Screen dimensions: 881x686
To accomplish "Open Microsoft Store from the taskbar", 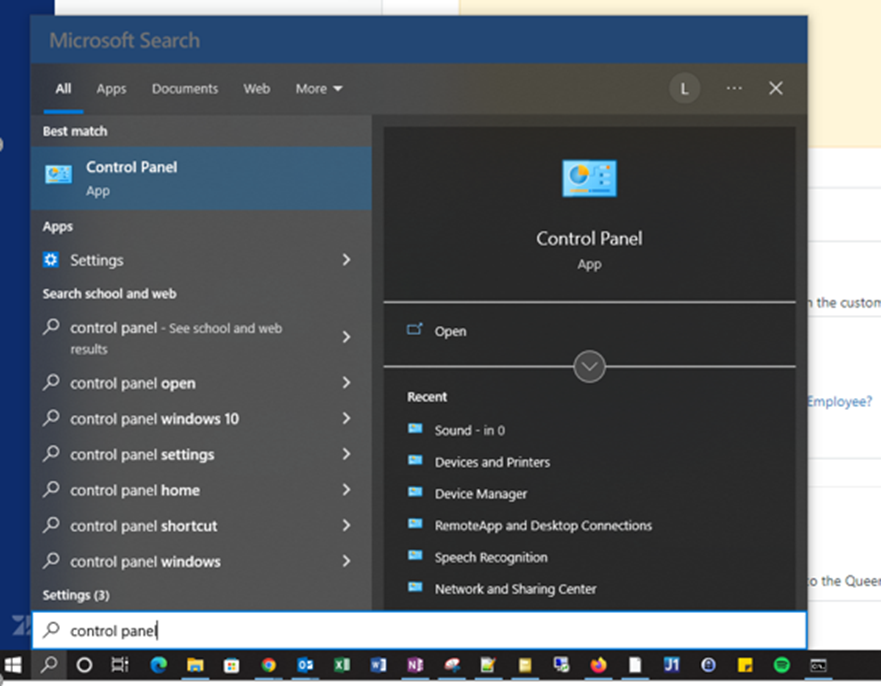I will click(x=231, y=666).
